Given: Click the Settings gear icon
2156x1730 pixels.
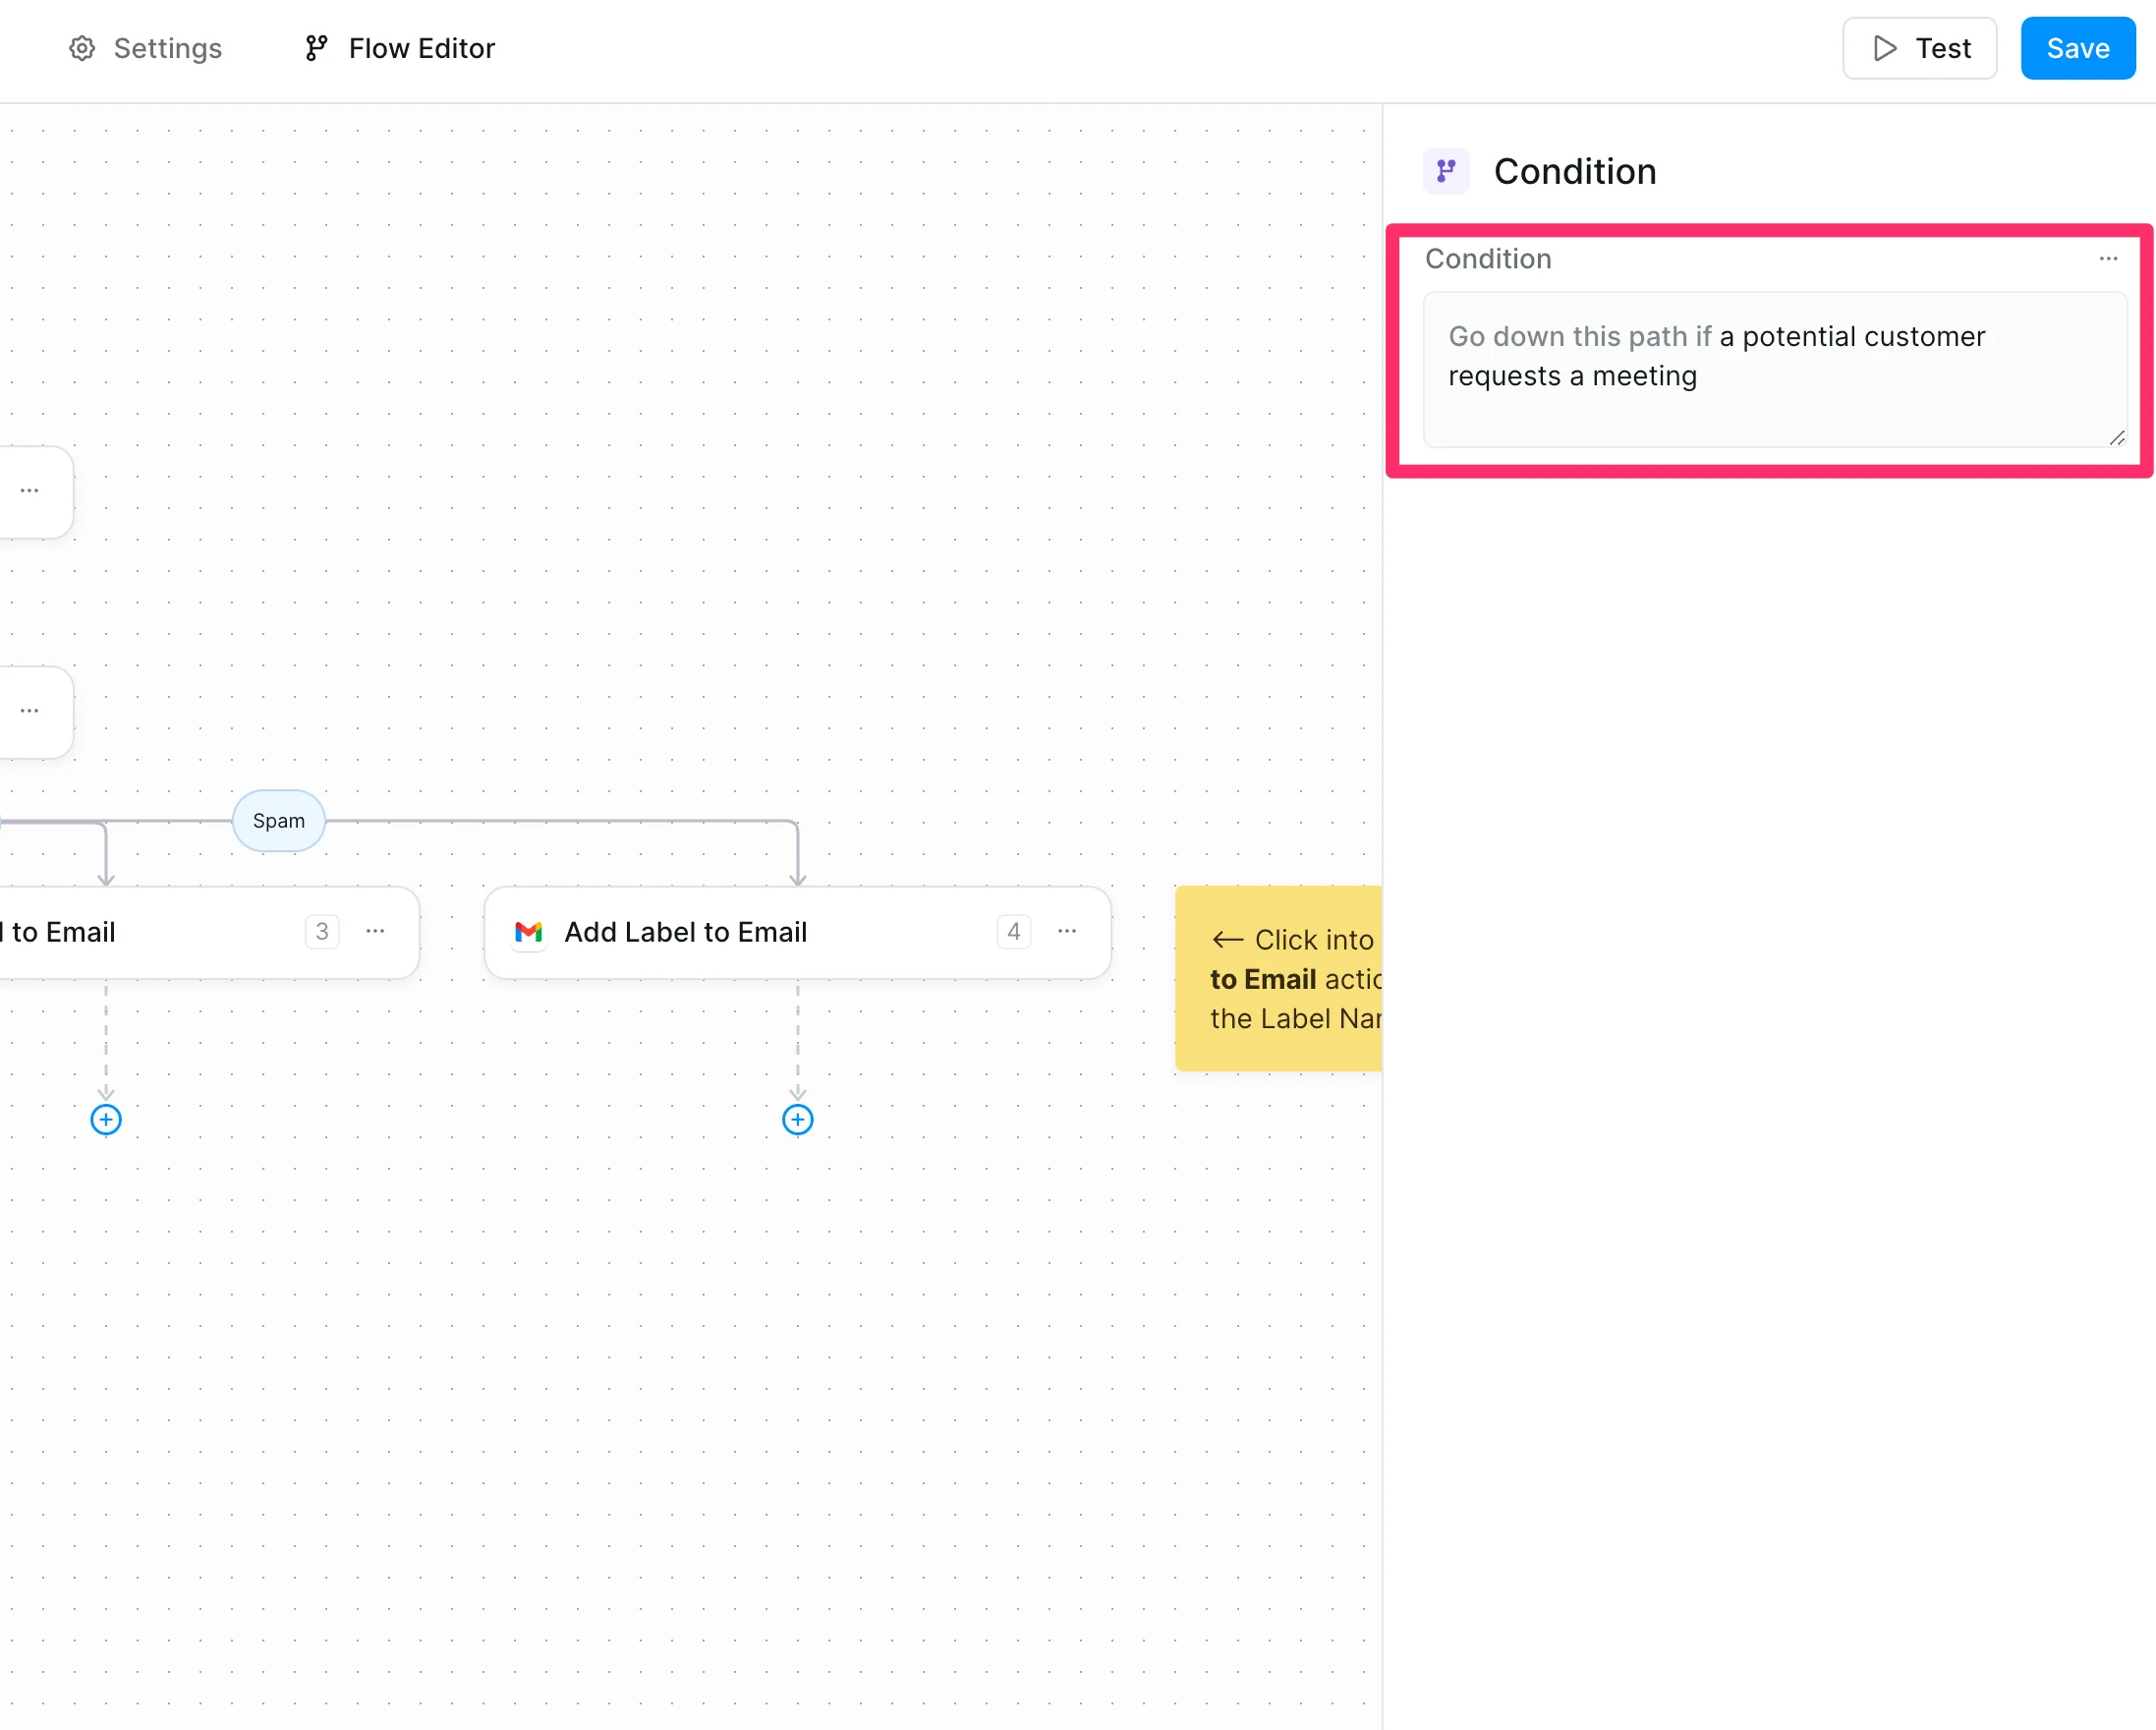Looking at the screenshot, I should click(82, 48).
